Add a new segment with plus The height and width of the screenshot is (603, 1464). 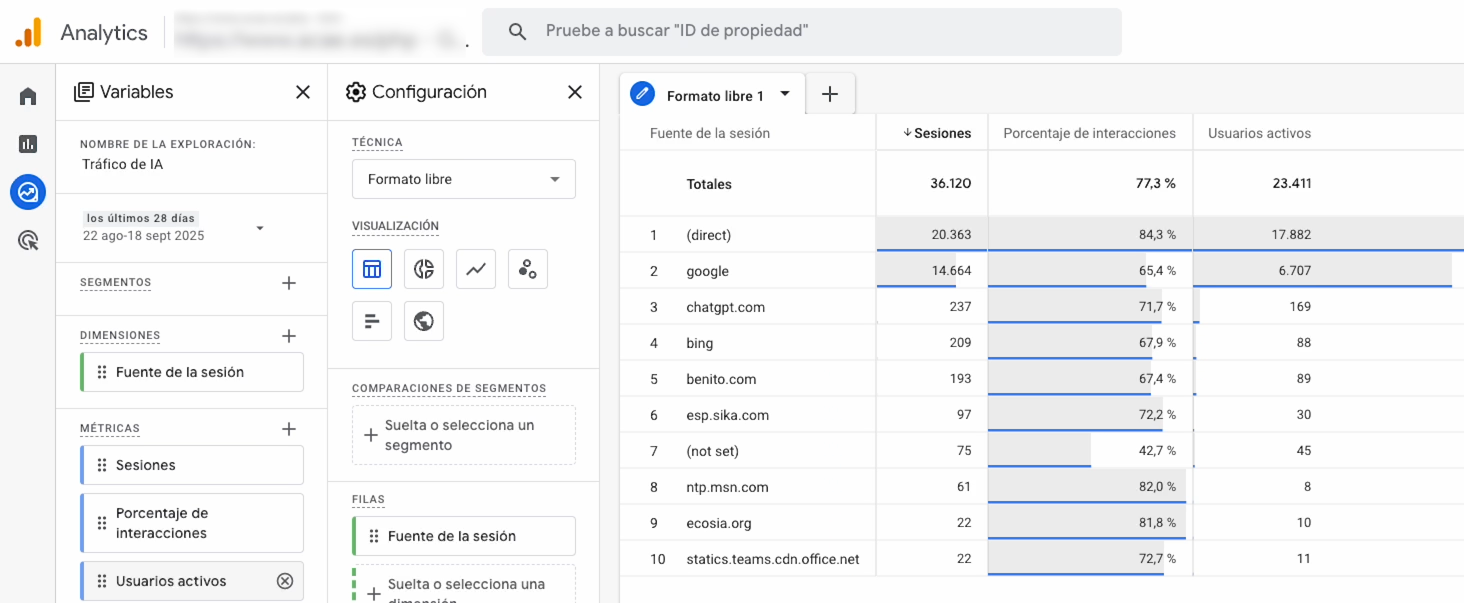click(x=289, y=283)
